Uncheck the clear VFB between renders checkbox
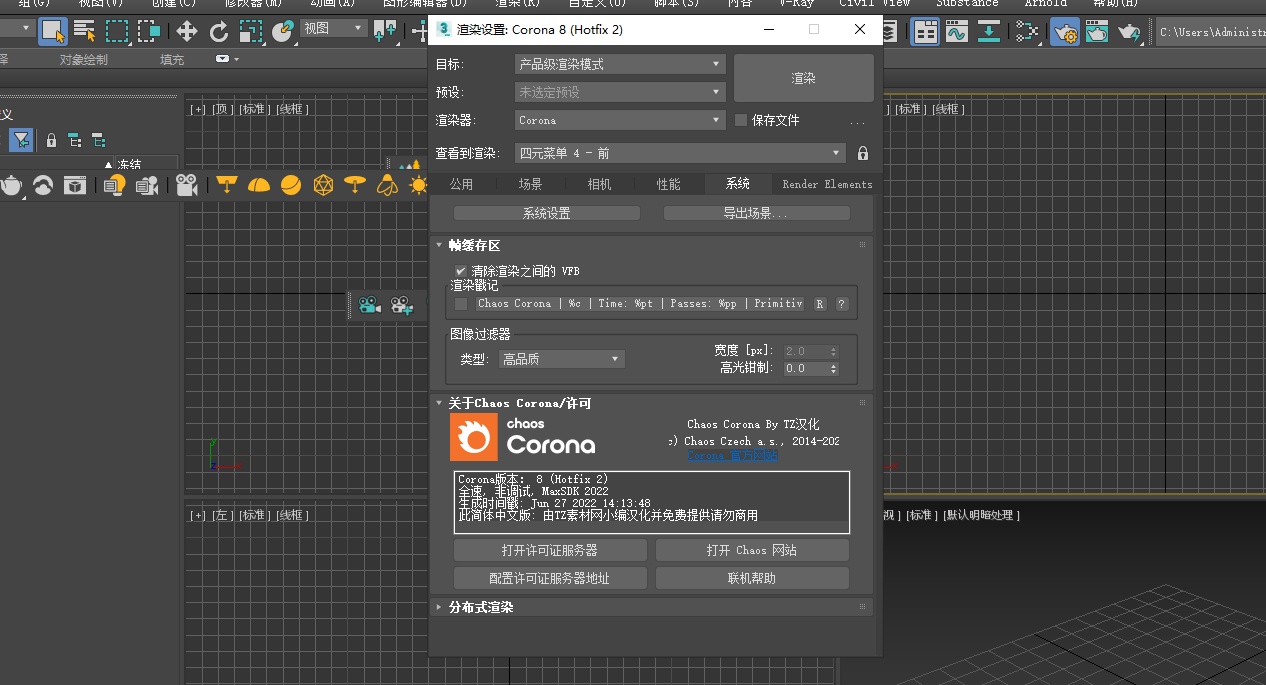Image resolution: width=1266 pixels, height=685 pixels. [461, 271]
